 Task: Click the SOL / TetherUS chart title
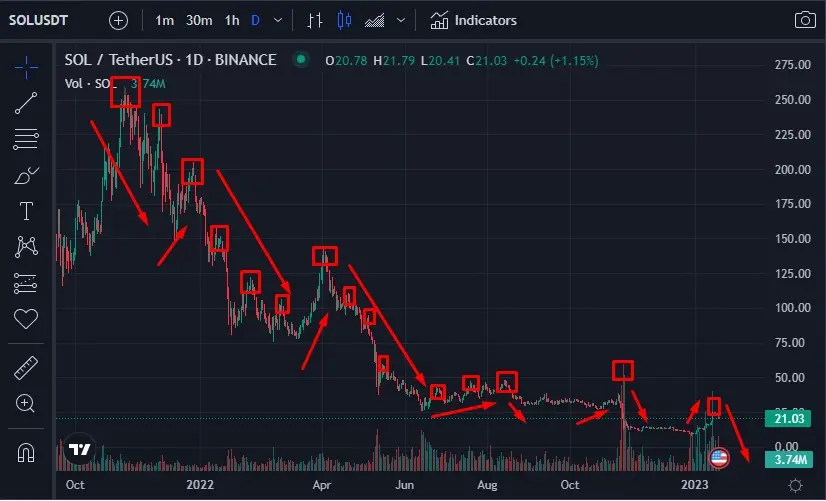170,60
